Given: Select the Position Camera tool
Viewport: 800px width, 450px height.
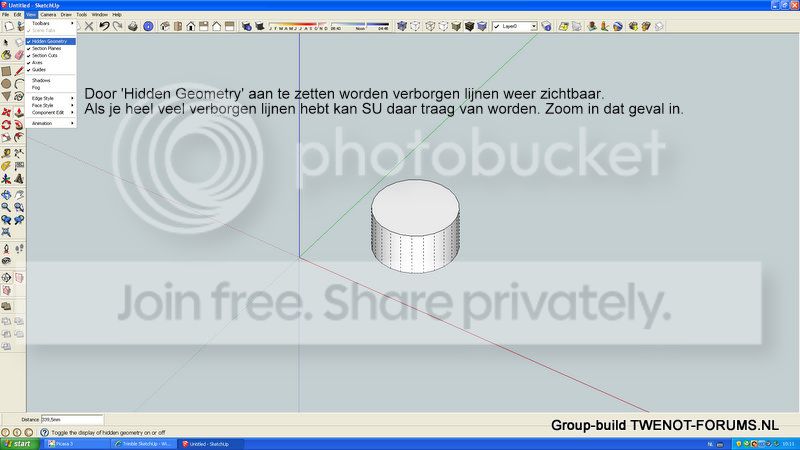Looking at the screenshot, I should (6, 249).
